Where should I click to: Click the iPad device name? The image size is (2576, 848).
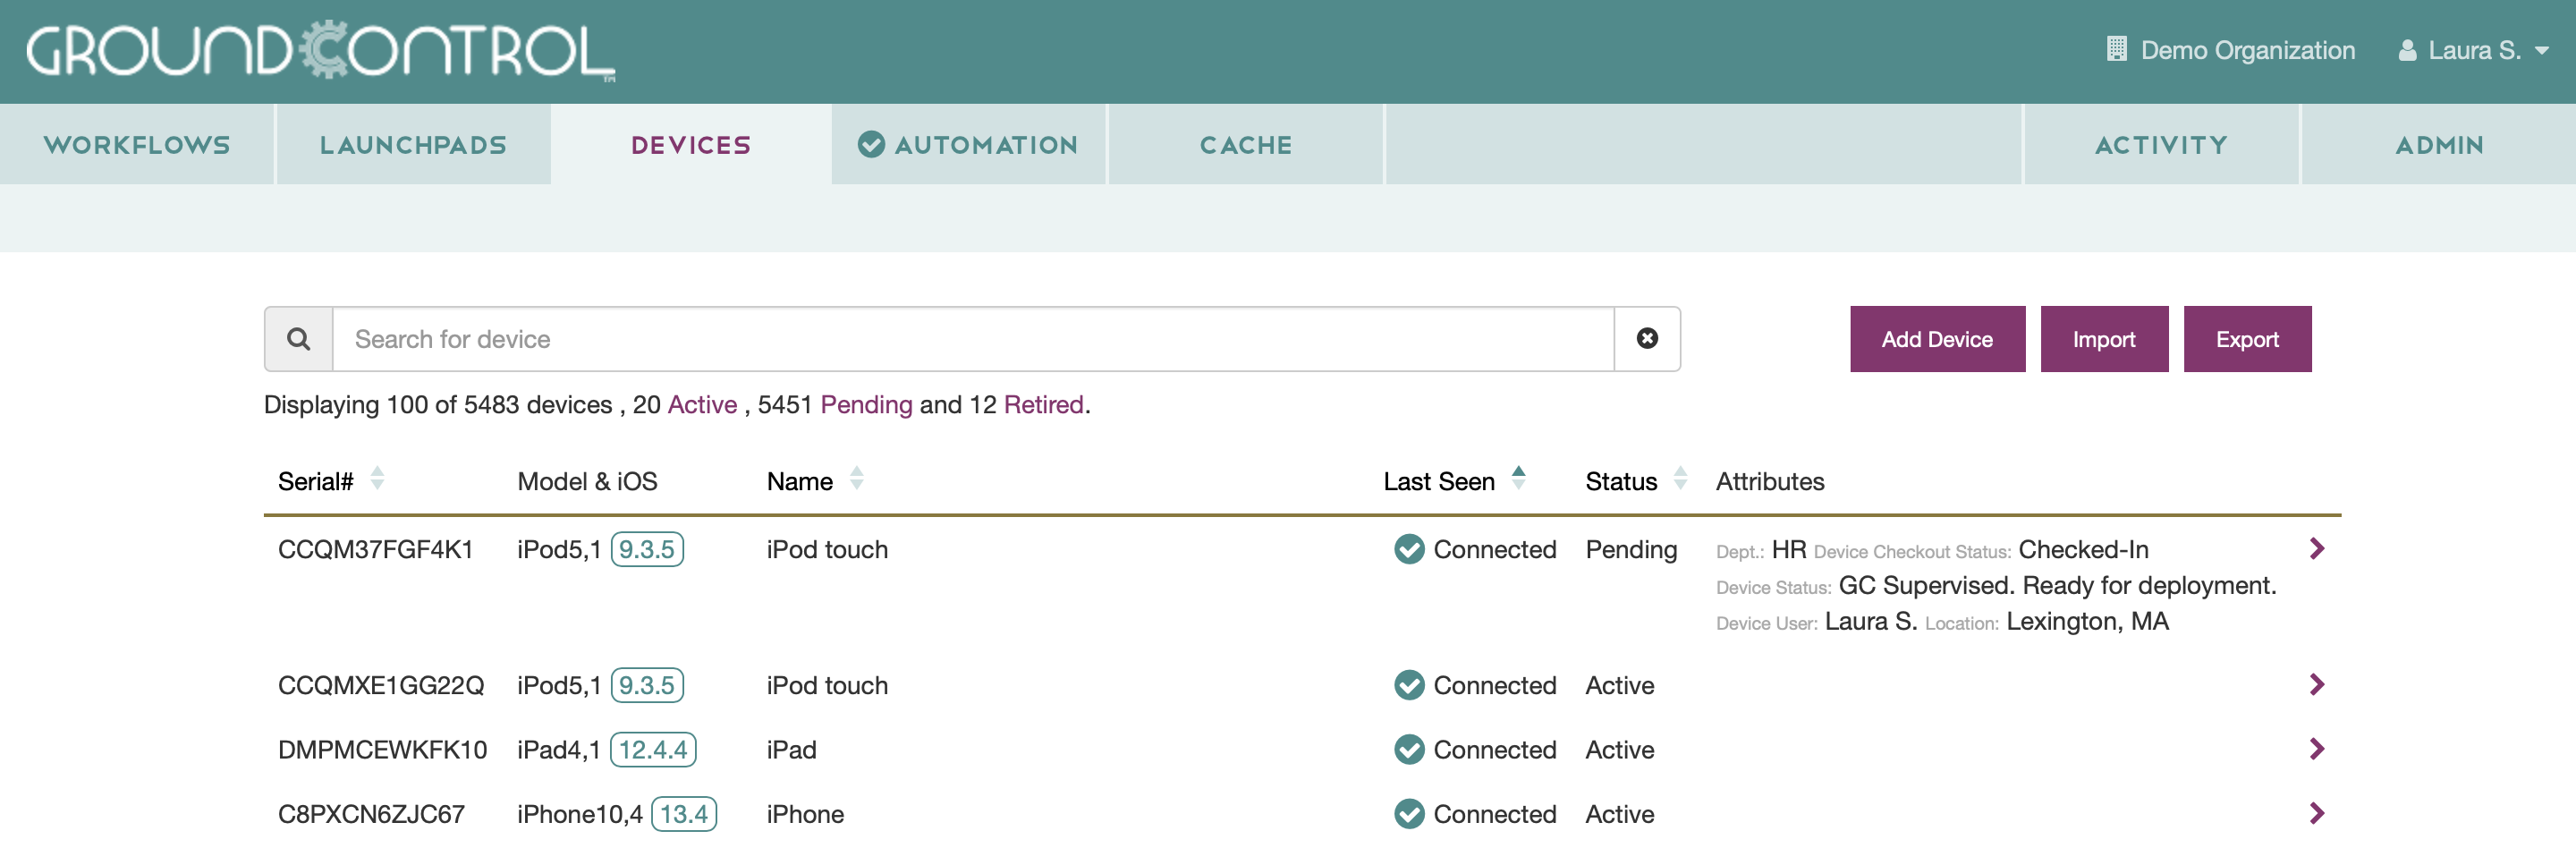click(791, 749)
